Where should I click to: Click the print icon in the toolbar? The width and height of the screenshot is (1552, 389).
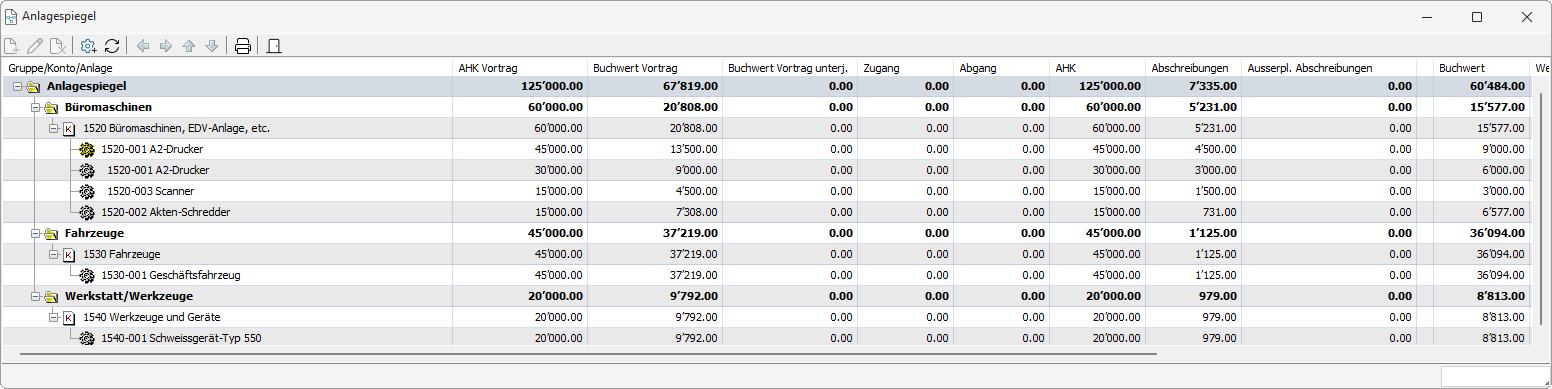(242, 46)
